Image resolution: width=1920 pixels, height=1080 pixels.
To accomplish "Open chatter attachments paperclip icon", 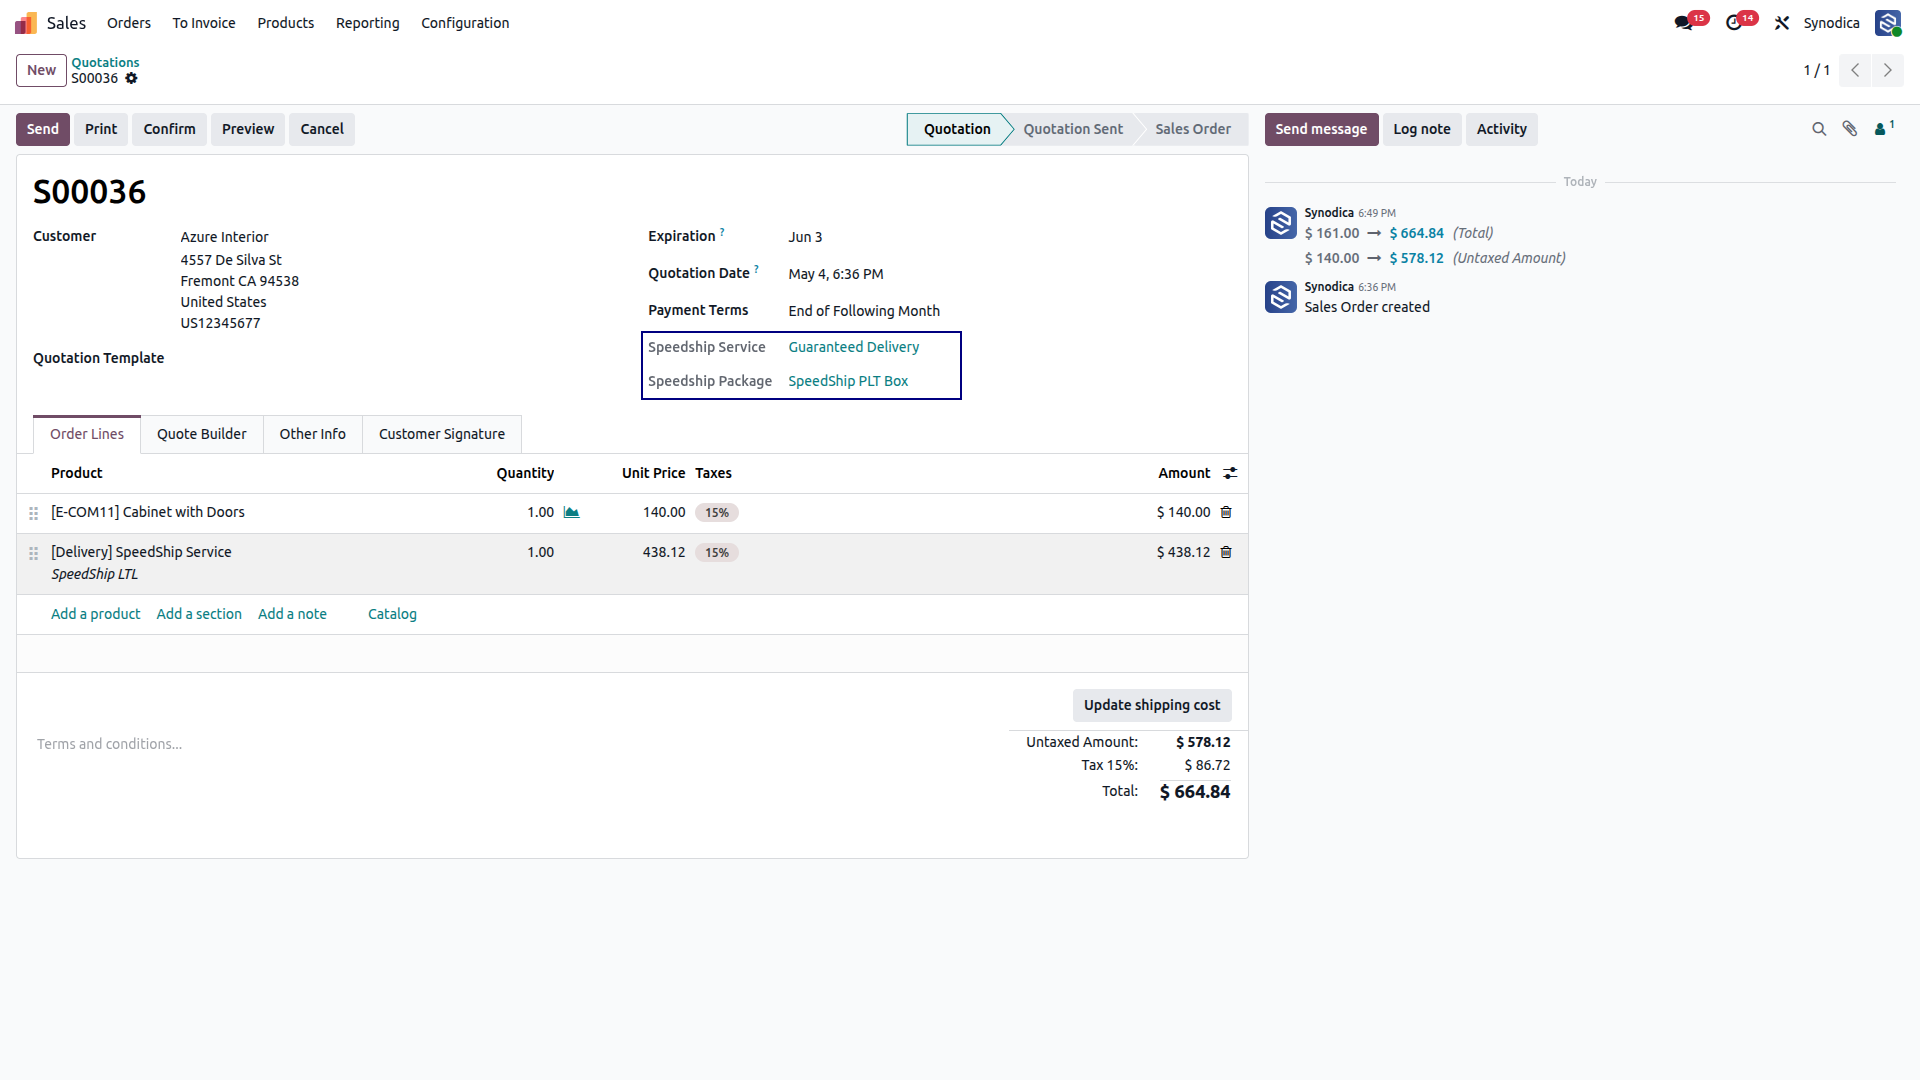I will (1850, 129).
